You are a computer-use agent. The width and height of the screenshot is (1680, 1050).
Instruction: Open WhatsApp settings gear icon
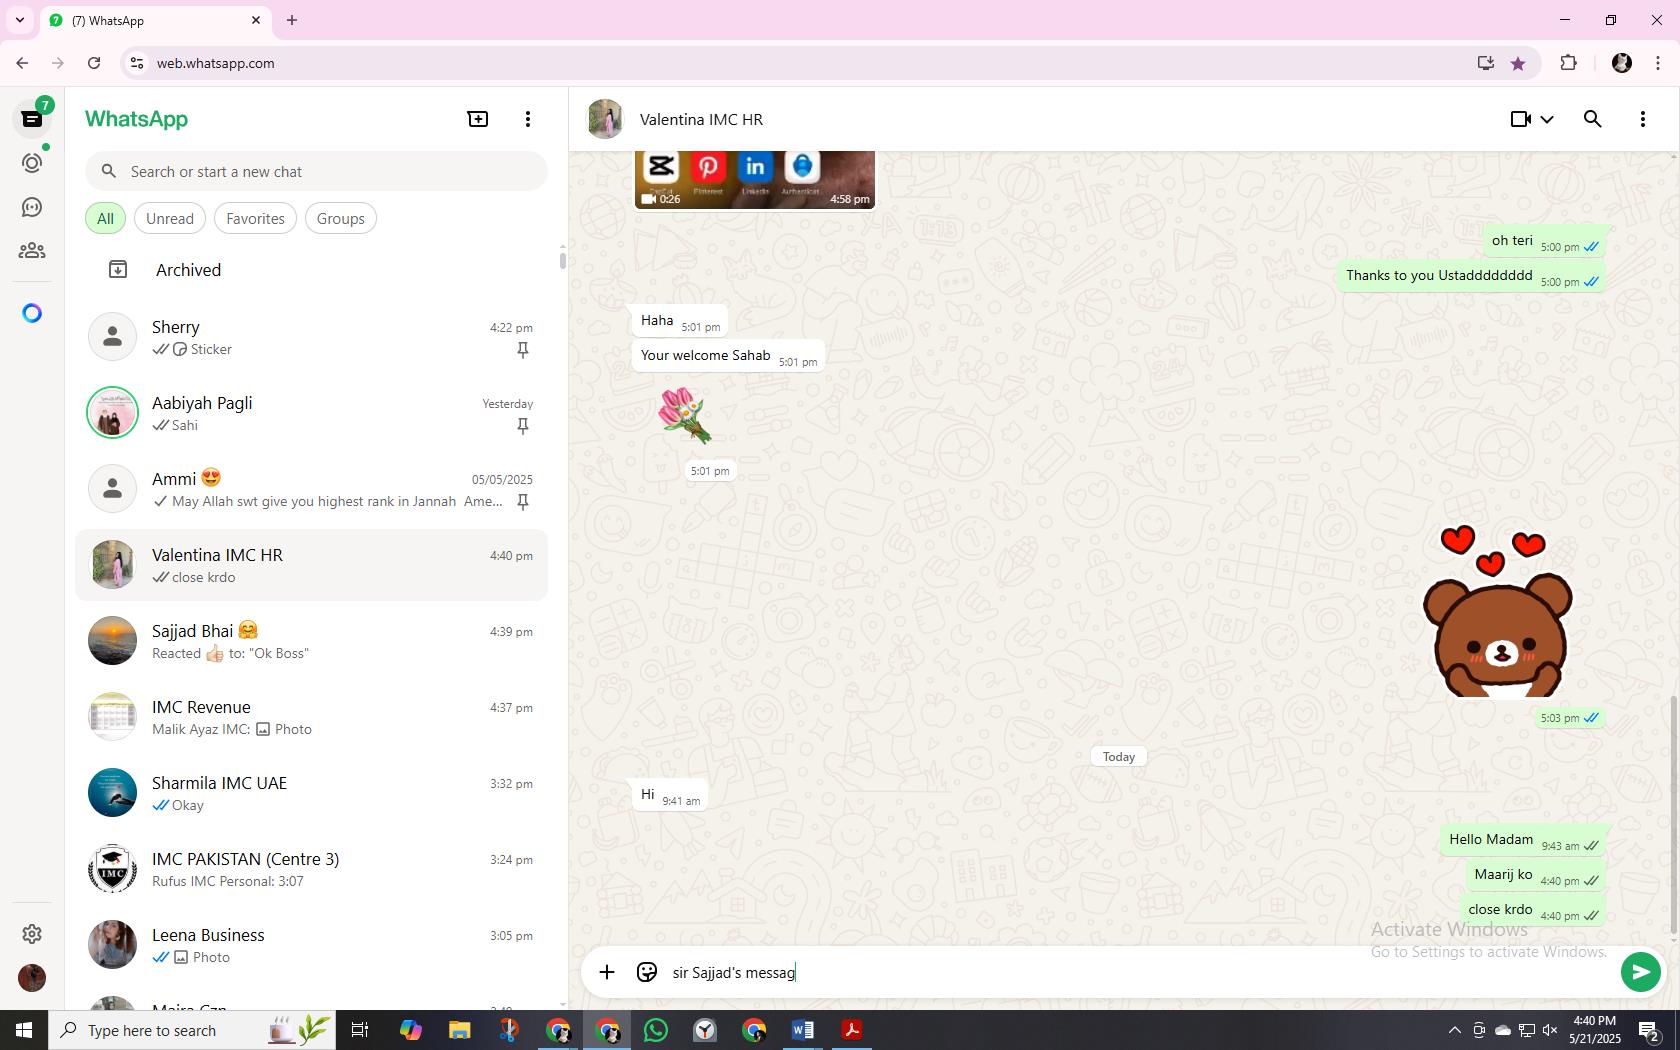(x=32, y=934)
